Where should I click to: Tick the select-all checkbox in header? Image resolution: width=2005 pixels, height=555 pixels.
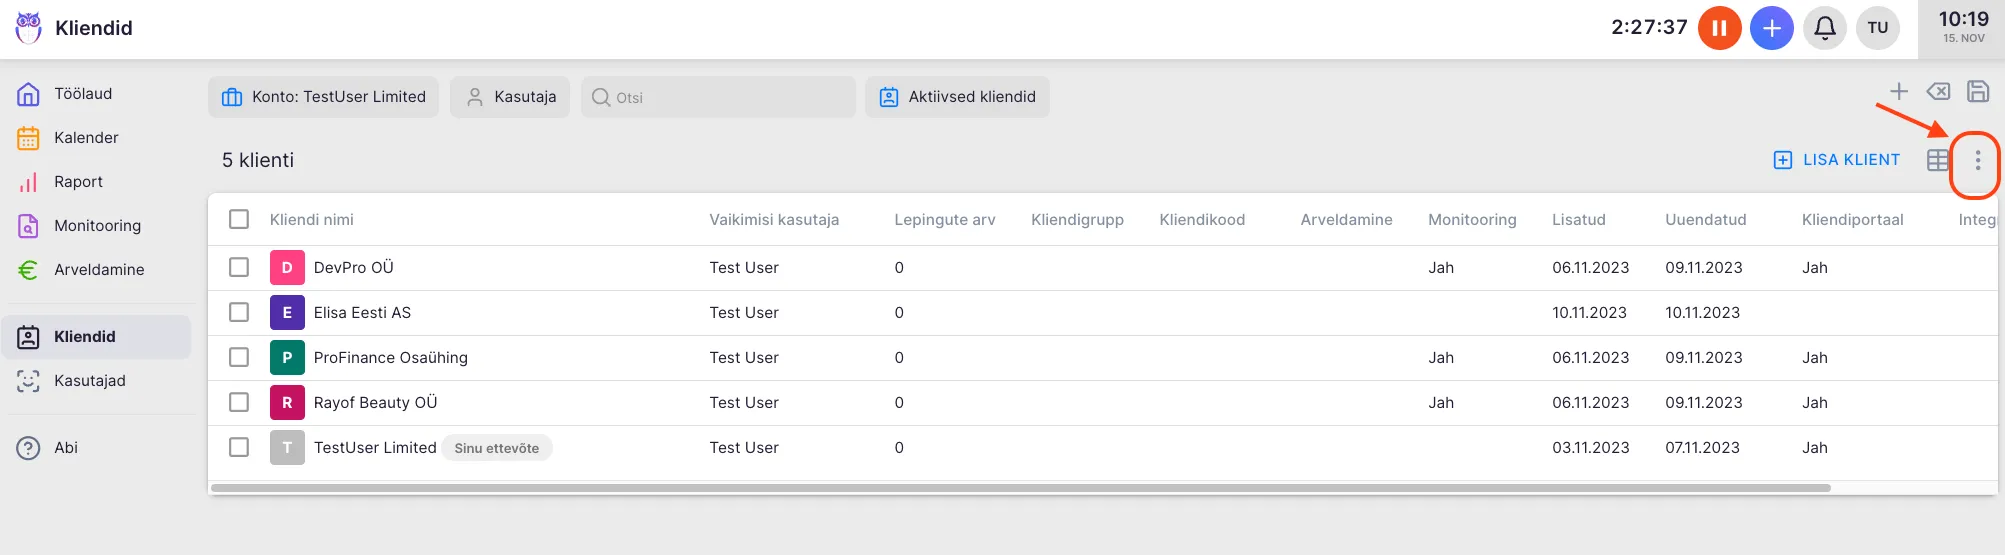(x=239, y=219)
